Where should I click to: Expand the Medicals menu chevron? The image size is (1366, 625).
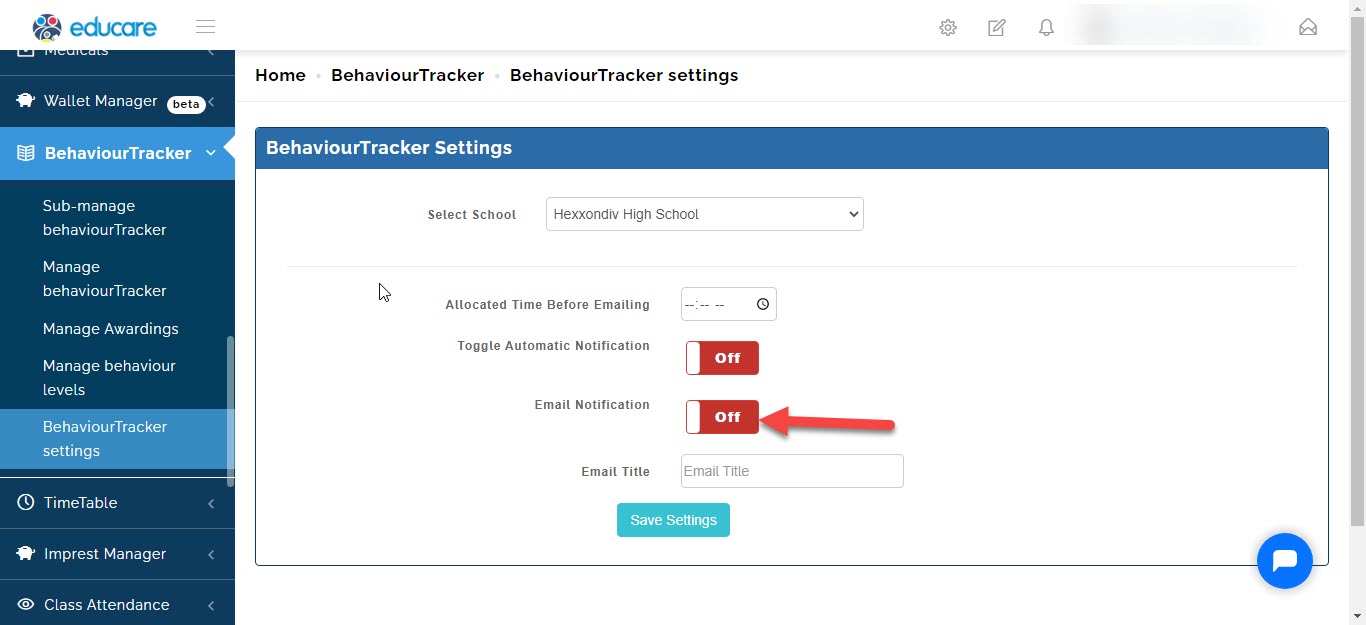tap(211, 52)
